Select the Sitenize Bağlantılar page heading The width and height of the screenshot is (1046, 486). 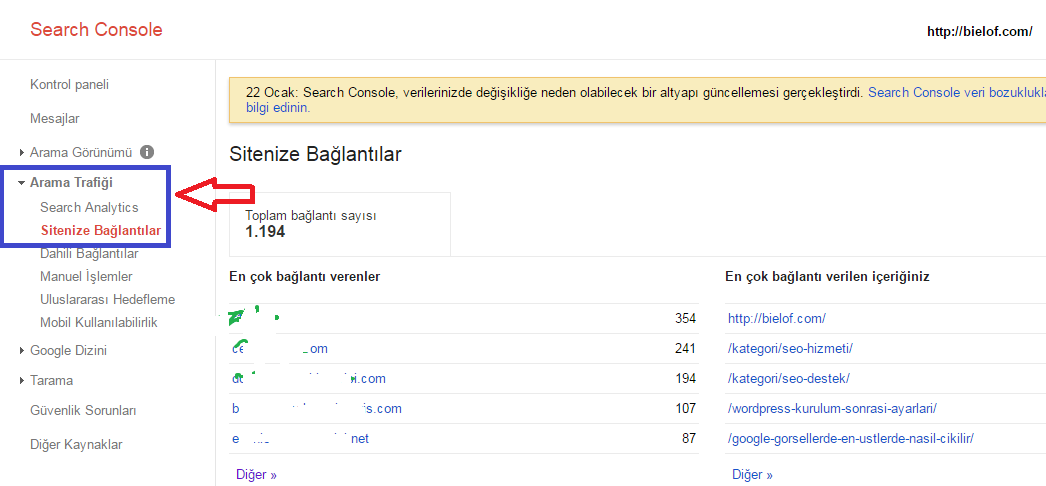pos(316,154)
